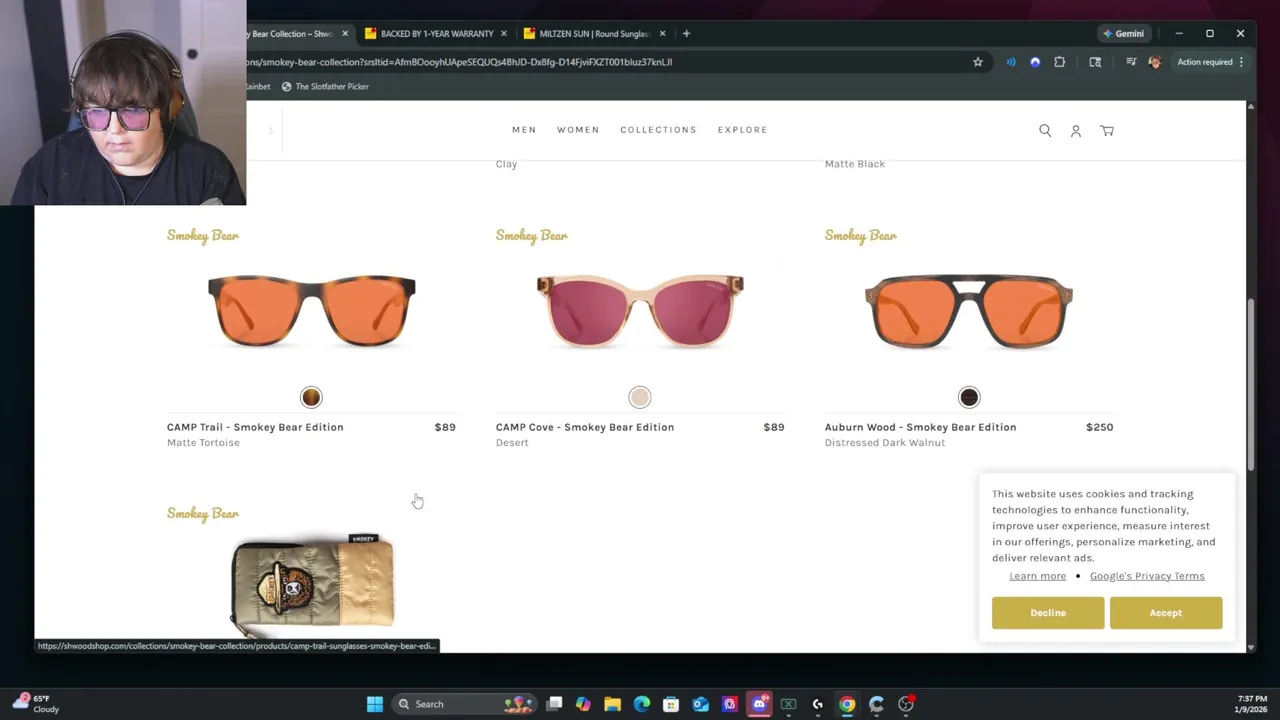Open CAMP Trail - Smokey Bear Edition link
Image resolution: width=1280 pixels, height=720 pixels.
pyautogui.click(x=255, y=427)
